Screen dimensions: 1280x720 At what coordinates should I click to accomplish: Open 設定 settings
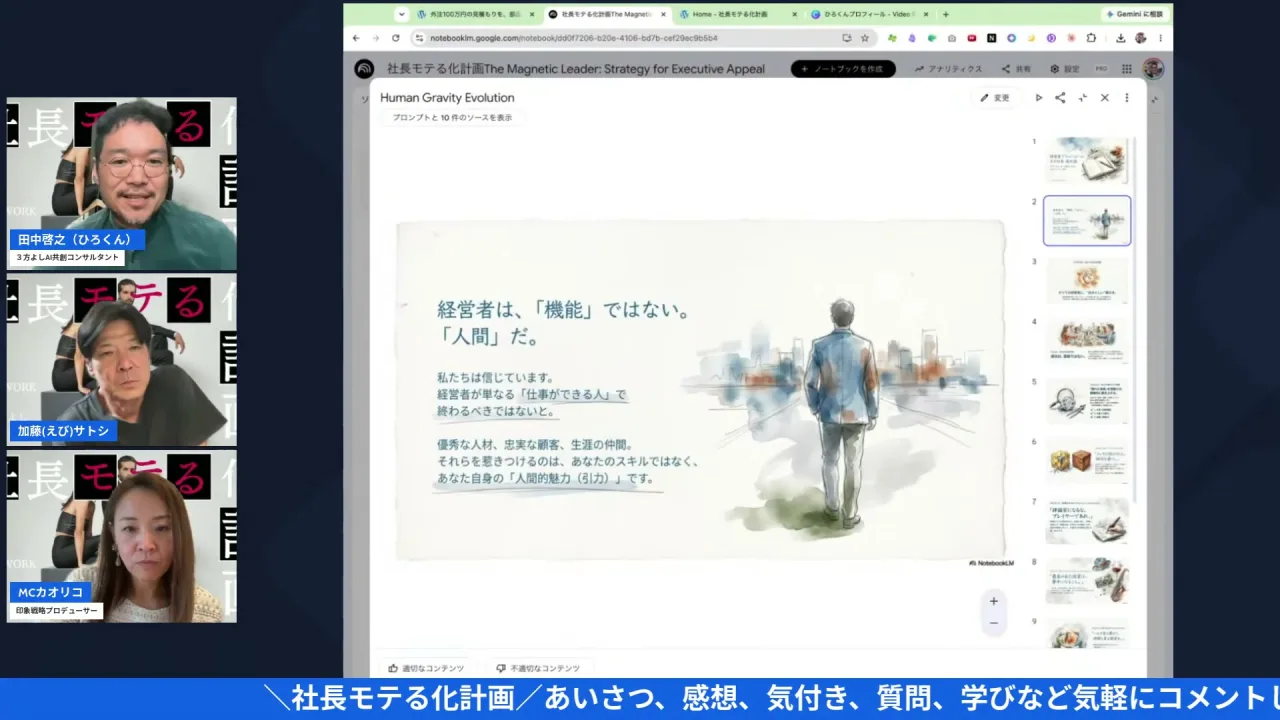click(x=1065, y=69)
